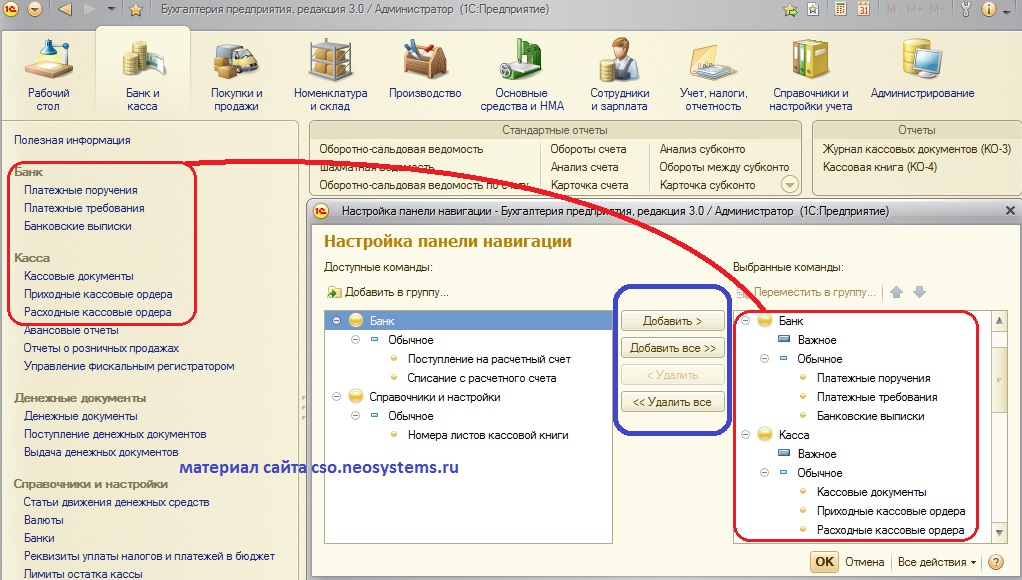
Task: Open the calendar icon in top toolbar
Action: tap(866, 10)
